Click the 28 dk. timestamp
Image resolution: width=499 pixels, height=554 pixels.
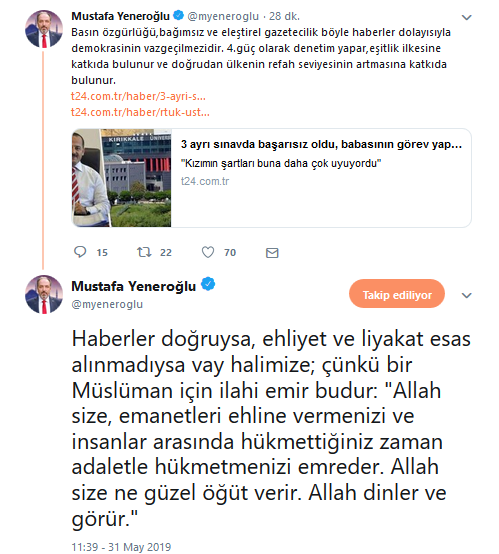pyautogui.click(x=284, y=16)
